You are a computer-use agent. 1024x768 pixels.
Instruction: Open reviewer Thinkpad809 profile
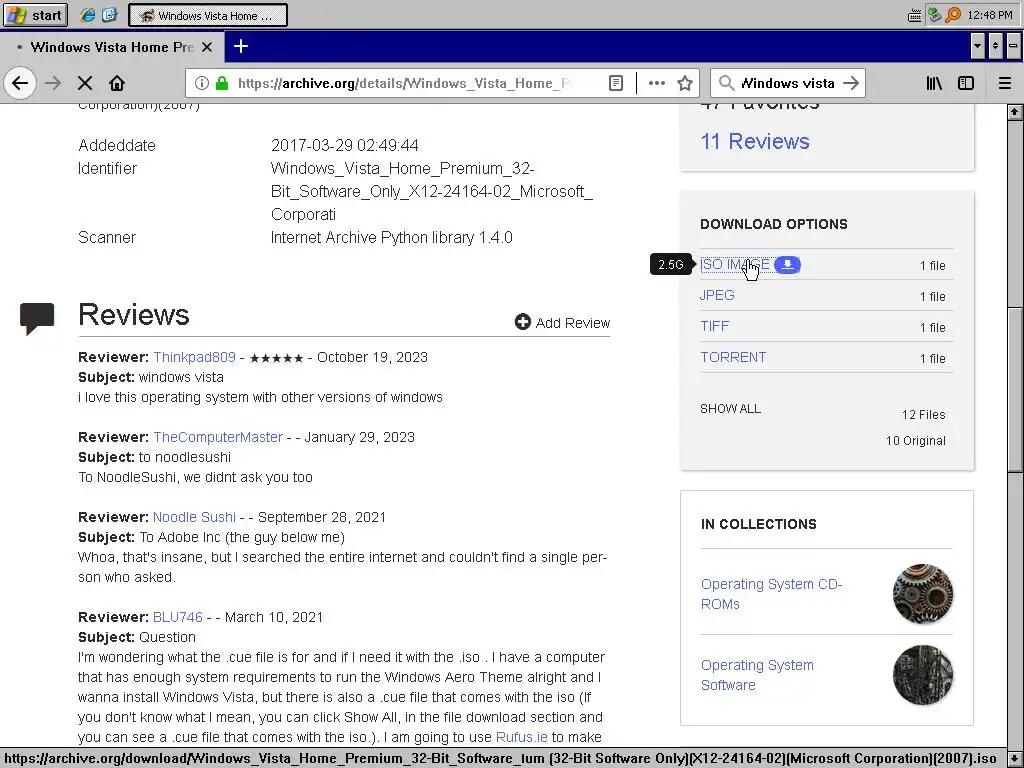[x=194, y=357]
